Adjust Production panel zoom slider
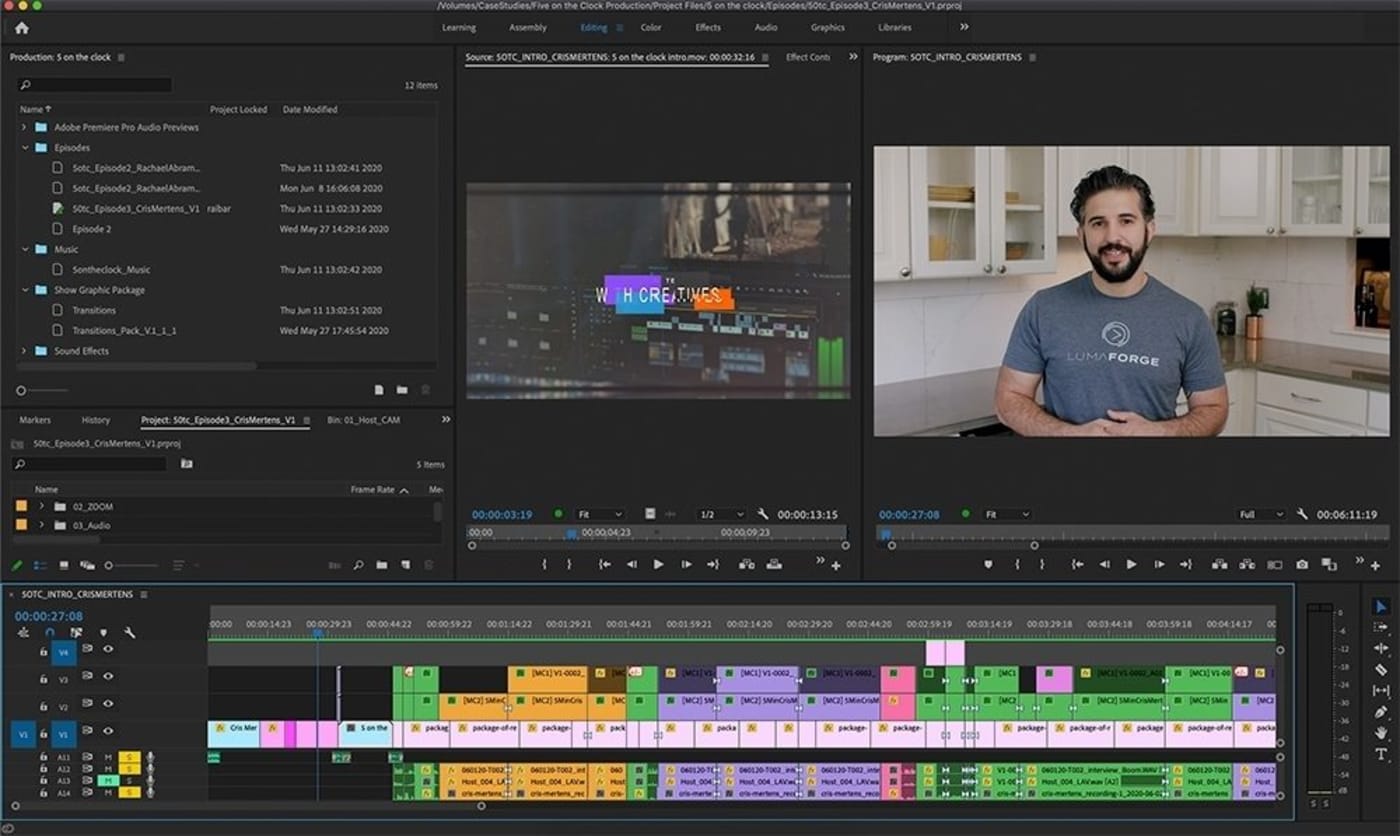1400x836 pixels. click(x=40, y=390)
